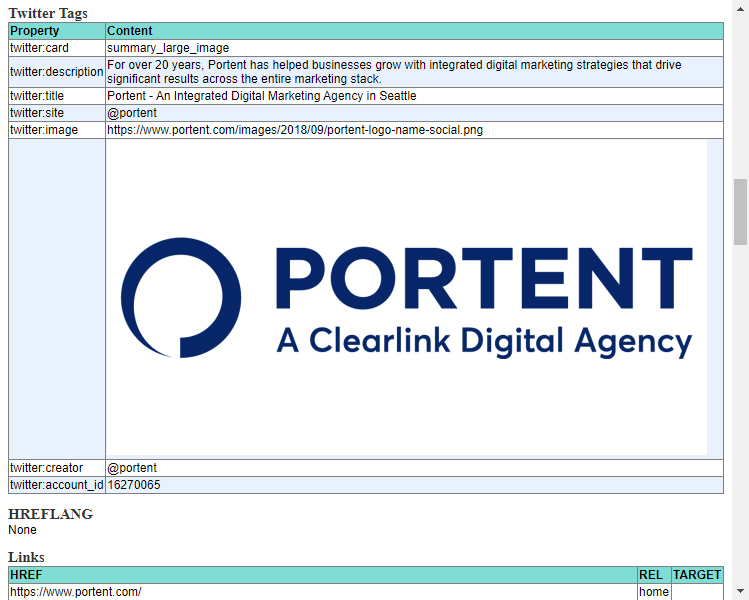Click the twitter:account_id property cell
This screenshot has height=600, width=749.
(x=57, y=485)
